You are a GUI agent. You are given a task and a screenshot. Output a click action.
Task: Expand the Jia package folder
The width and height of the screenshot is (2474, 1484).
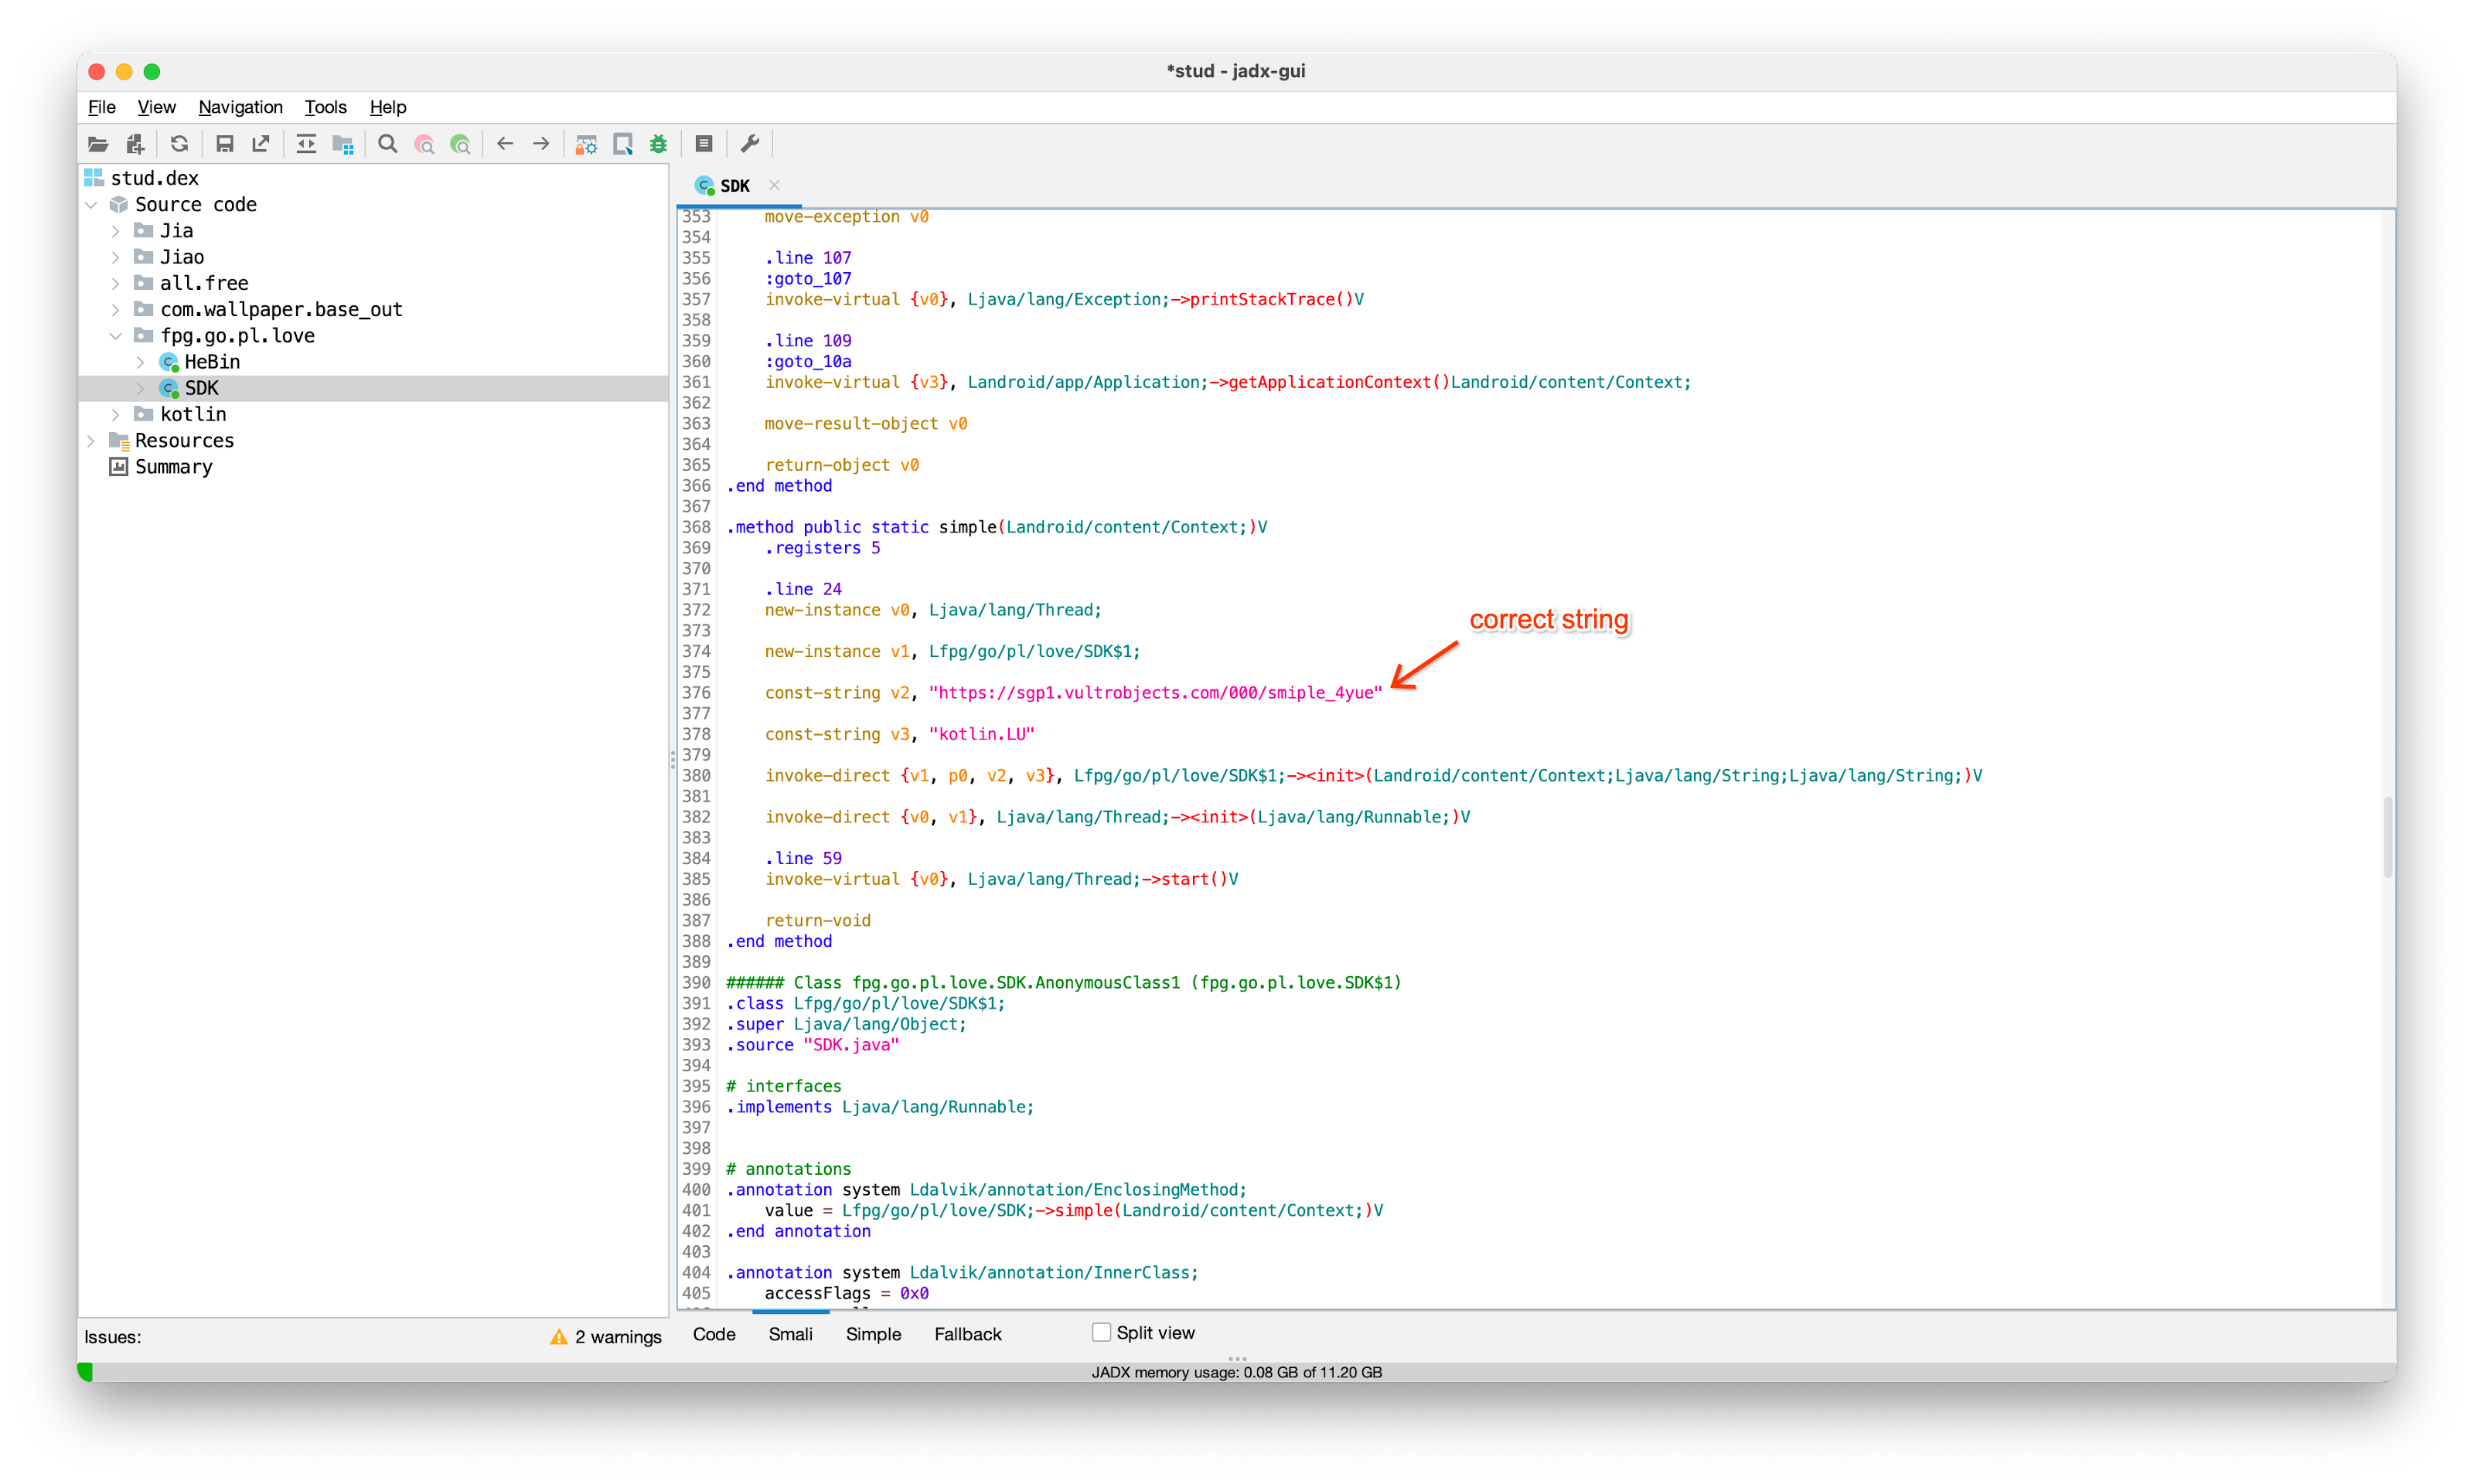[115, 231]
